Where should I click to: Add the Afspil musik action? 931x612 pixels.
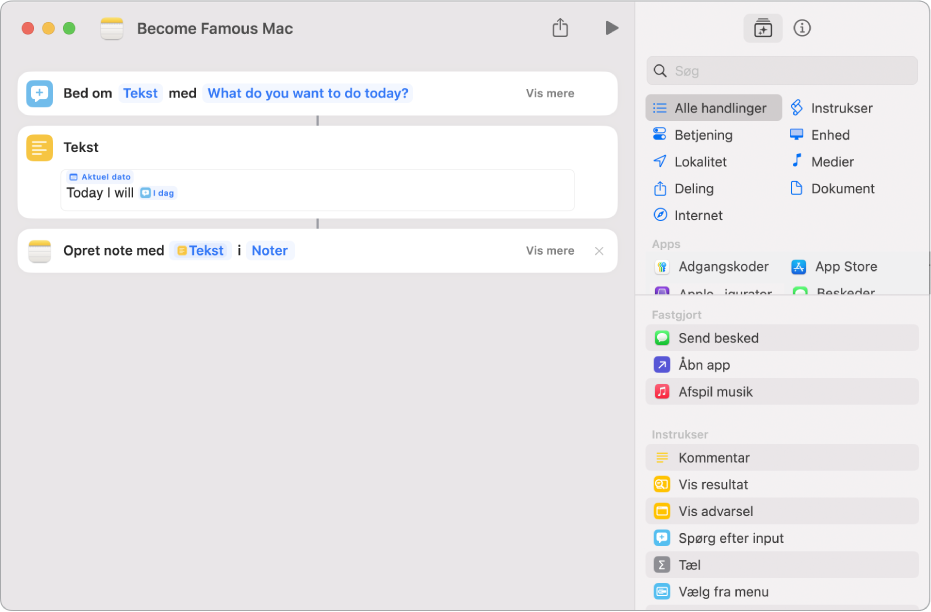tap(781, 392)
